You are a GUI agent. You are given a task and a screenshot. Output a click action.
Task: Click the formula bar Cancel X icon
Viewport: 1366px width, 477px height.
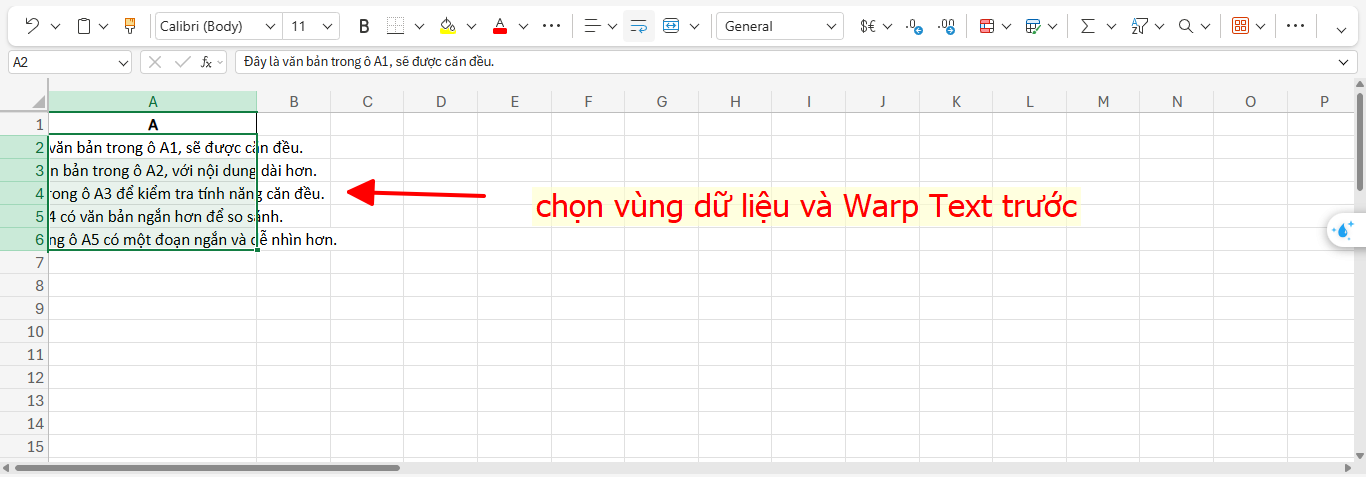click(155, 62)
